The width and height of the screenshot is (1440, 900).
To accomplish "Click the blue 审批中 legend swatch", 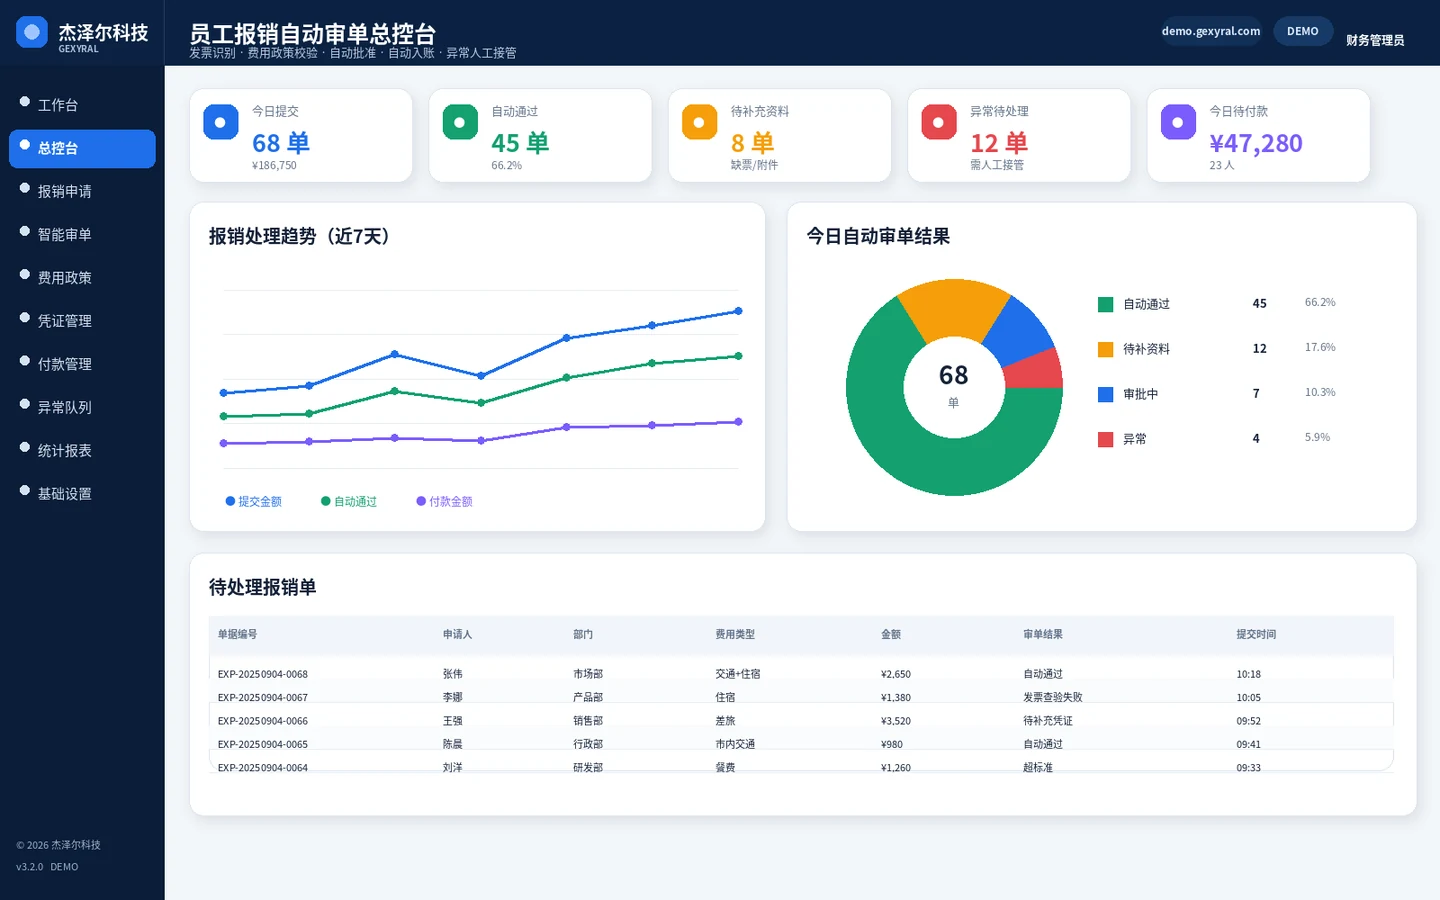I will (x=1106, y=394).
